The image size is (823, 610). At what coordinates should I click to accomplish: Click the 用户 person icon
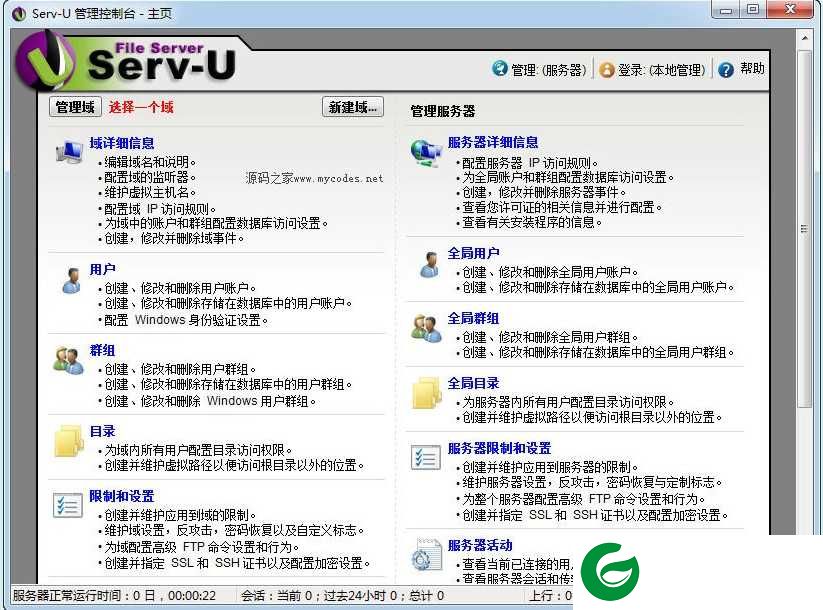72,280
